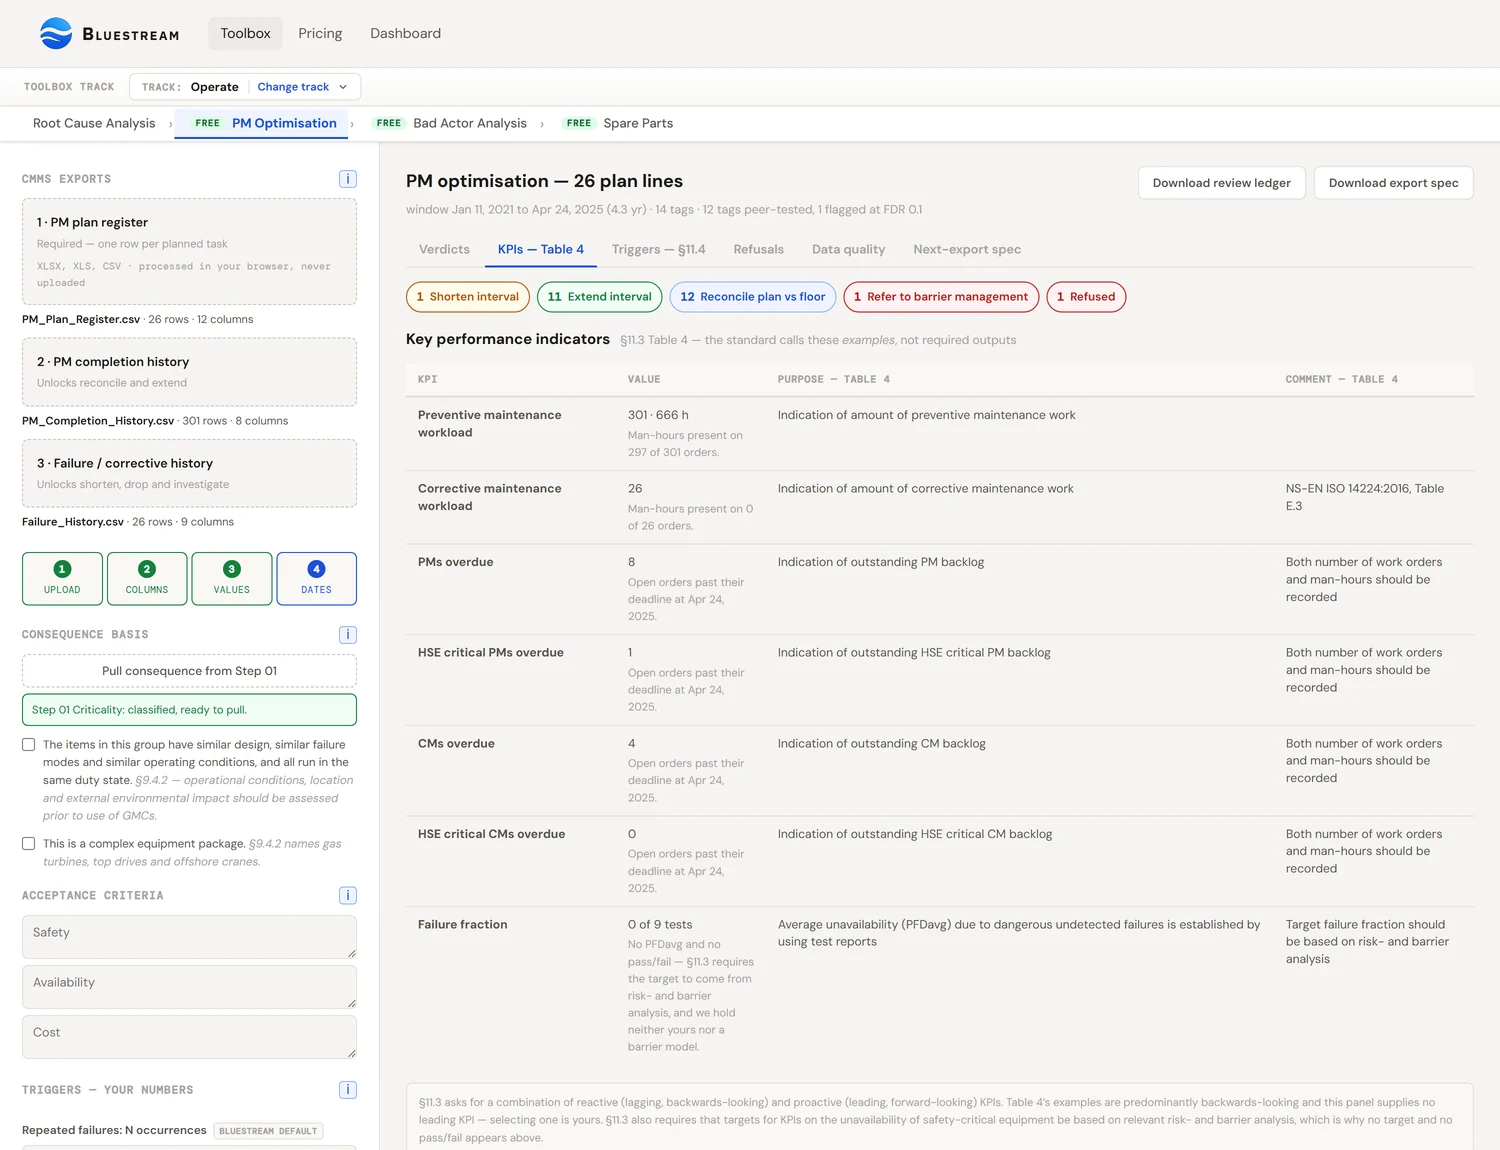The image size is (1500, 1150).
Task: Focus the Availability criteria text field
Action: 190,987
